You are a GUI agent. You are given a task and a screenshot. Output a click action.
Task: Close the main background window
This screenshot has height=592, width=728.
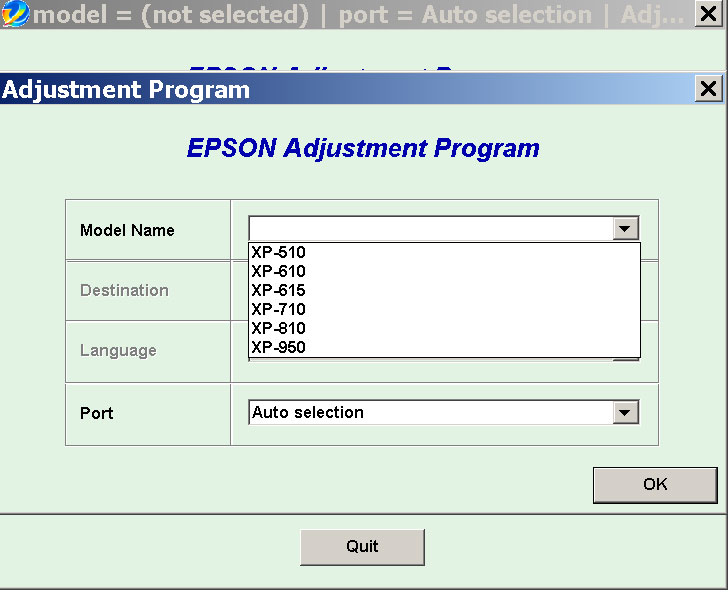(708, 14)
